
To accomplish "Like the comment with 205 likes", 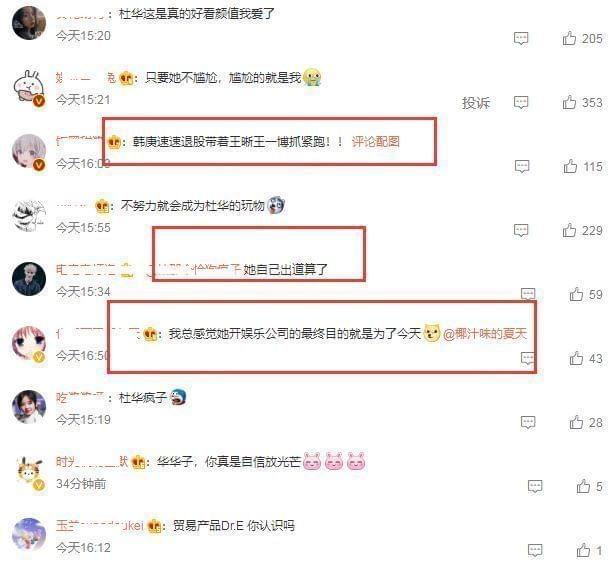I will click(569, 38).
